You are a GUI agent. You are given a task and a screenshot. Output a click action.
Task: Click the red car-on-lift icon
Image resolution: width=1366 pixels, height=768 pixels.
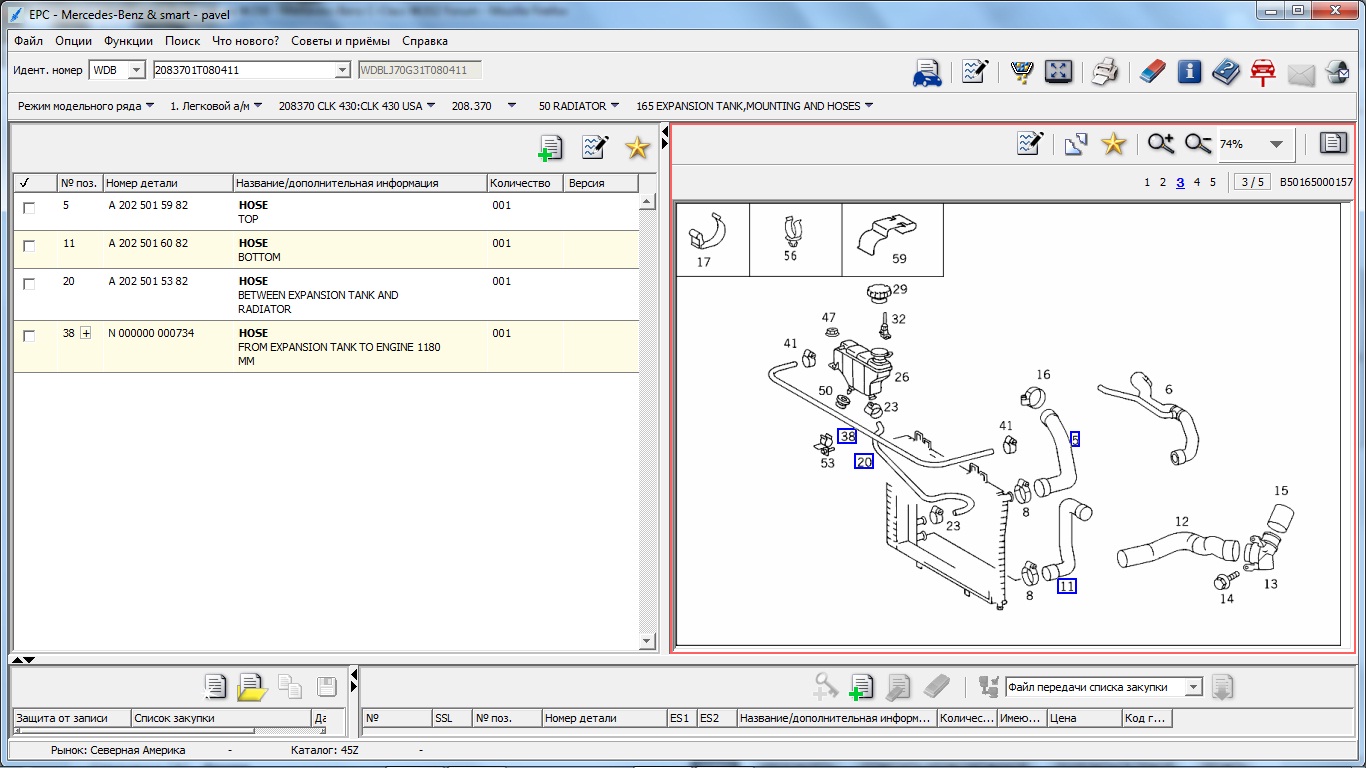click(x=1263, y=72)
